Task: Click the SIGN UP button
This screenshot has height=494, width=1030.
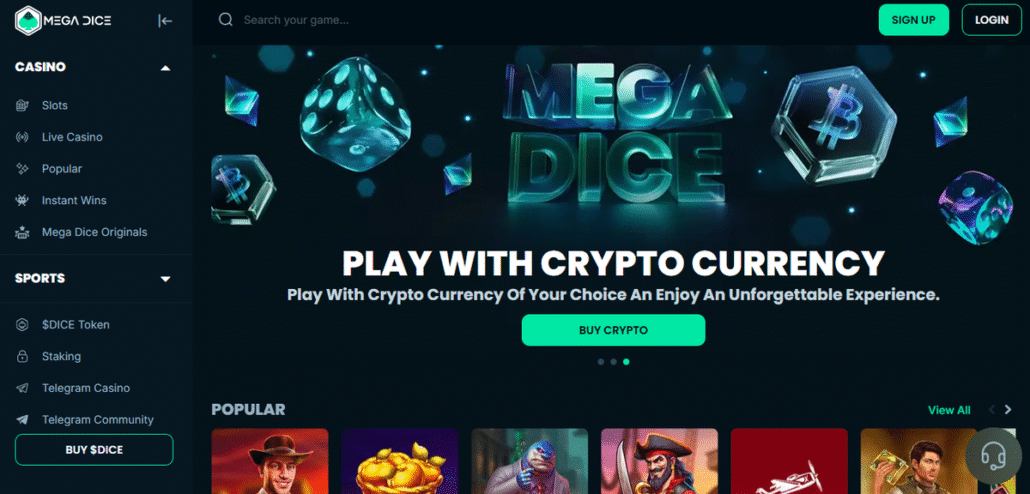Action: pos(914,20)
